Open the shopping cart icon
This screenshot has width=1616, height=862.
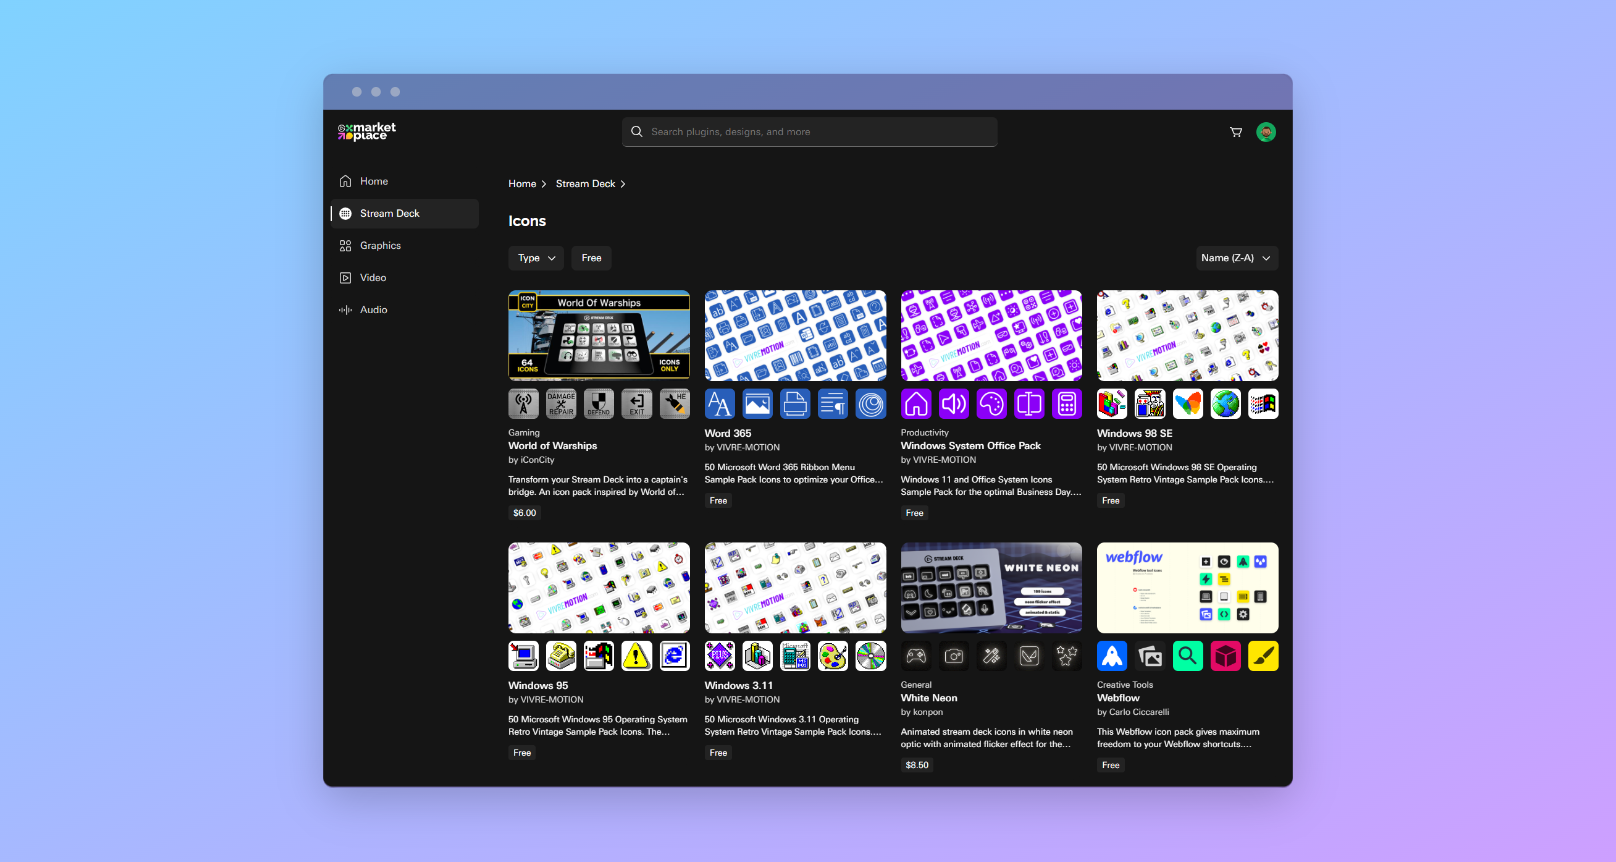1236,132
